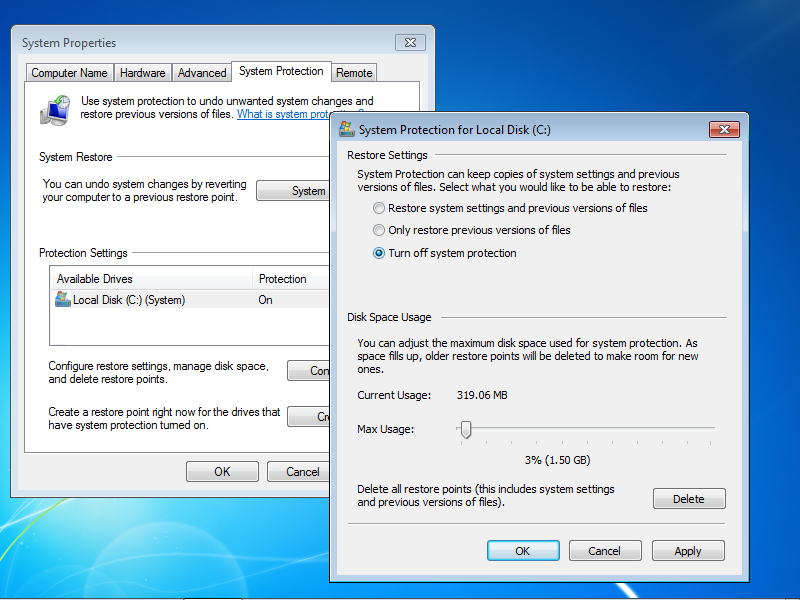This screenshot has width=800, height=600.
Task: Click the 3% (1.50 GB) max usage label
Action: pyautogui.click(x=558, y=460)
